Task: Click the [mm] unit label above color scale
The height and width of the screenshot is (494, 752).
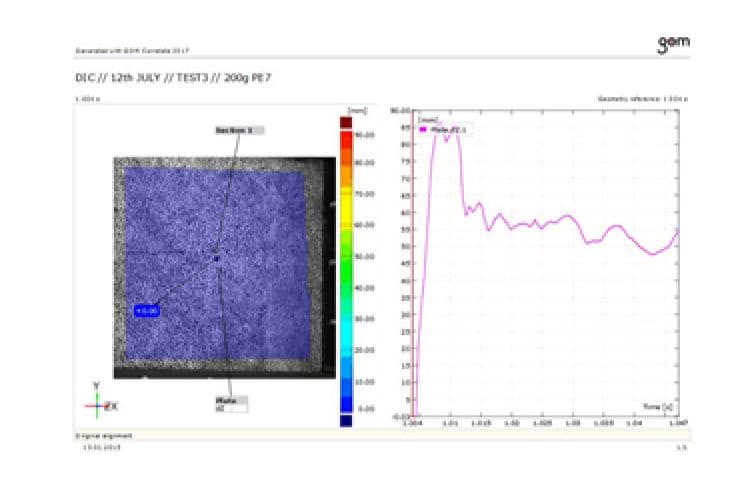Action: coord(354,108)
